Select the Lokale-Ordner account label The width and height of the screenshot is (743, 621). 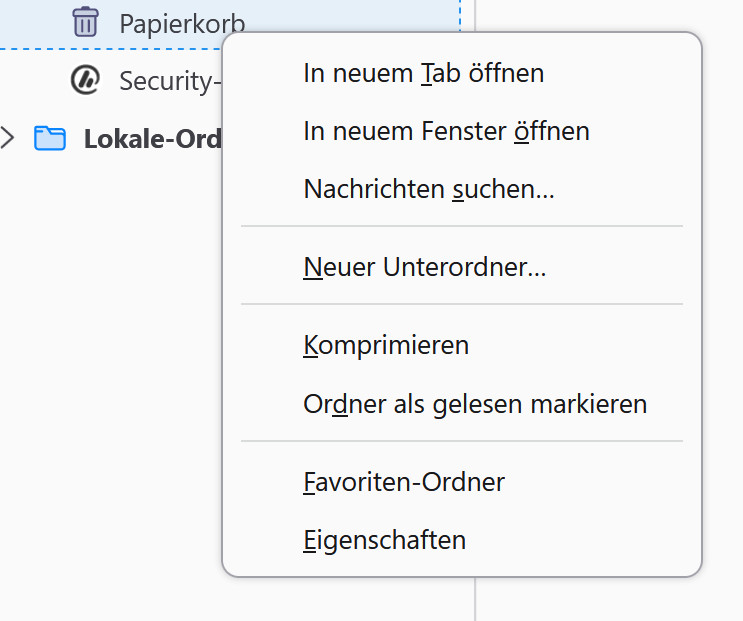[x=153, y=139]
